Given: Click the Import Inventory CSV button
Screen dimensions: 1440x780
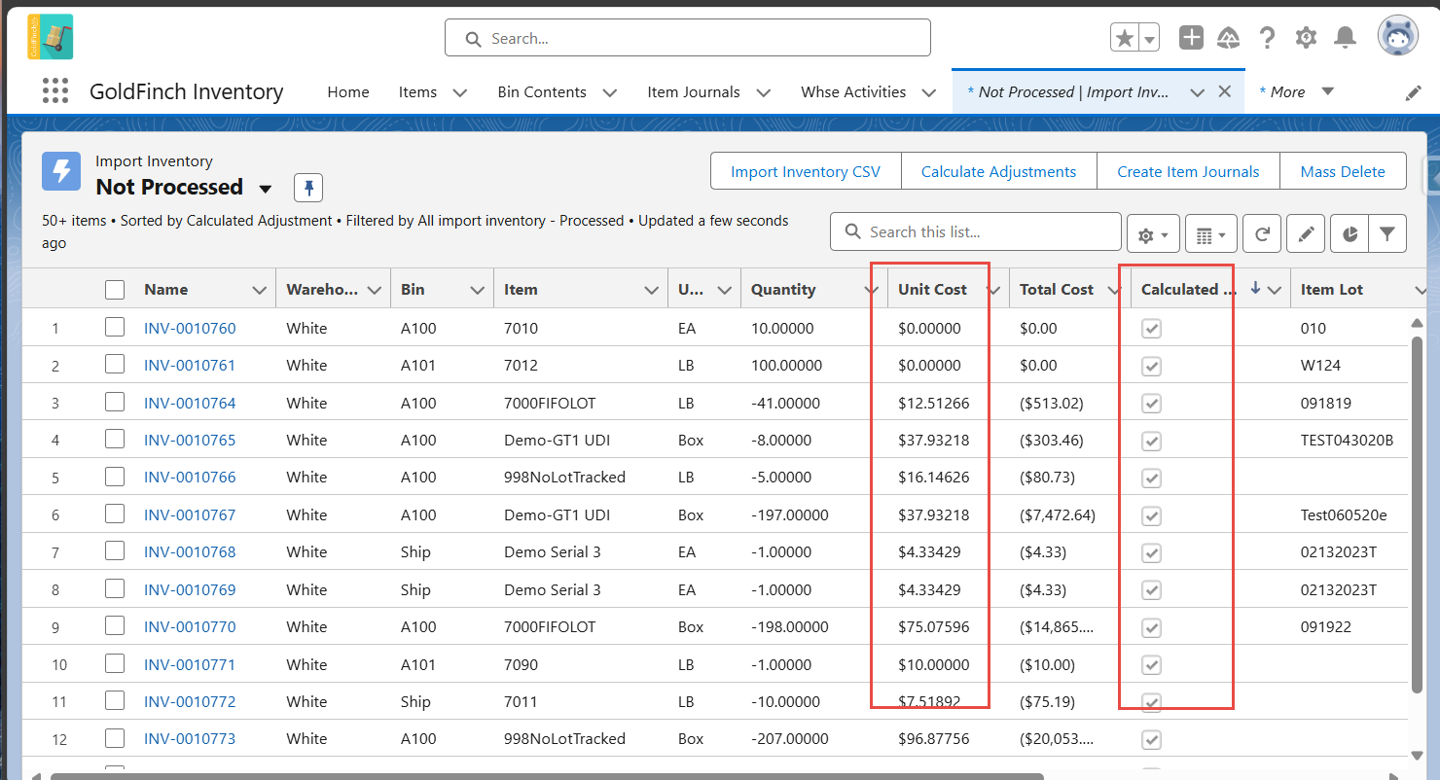Looking at the screenshot, I should pos(806,171).
